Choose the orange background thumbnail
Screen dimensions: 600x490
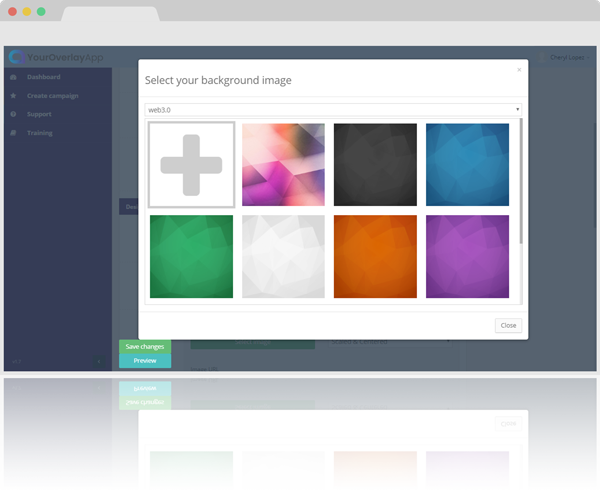375,256
